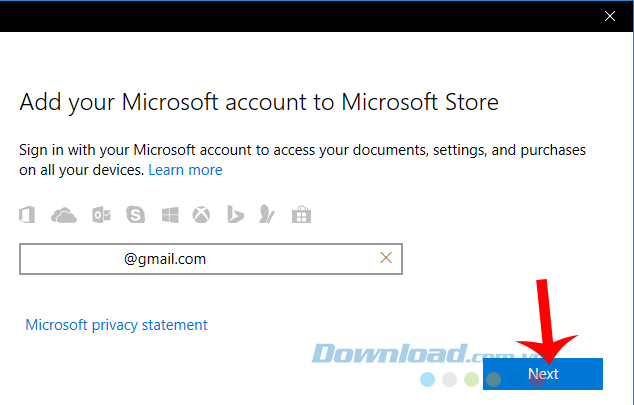
Task: Click the OneDrive cloud icon
Action: (x=63, y=215)
